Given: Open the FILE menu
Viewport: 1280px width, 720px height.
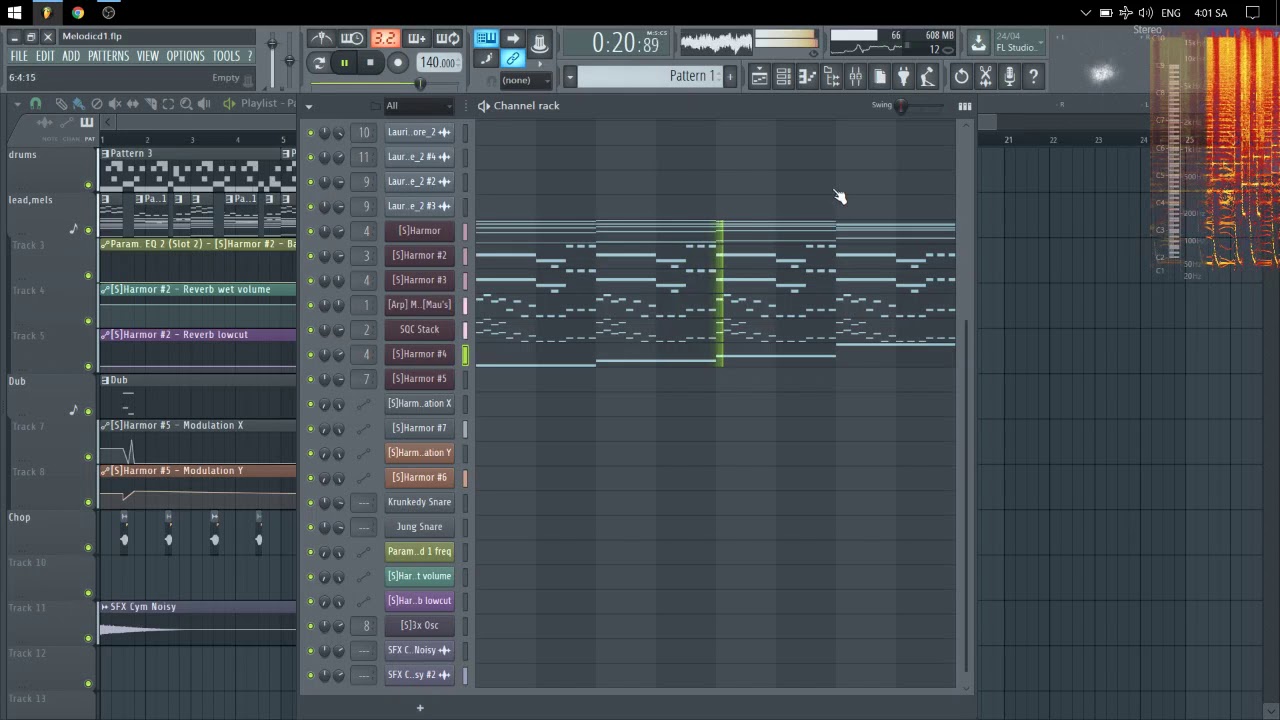Looking at the screenshot, I should point(19,57).
